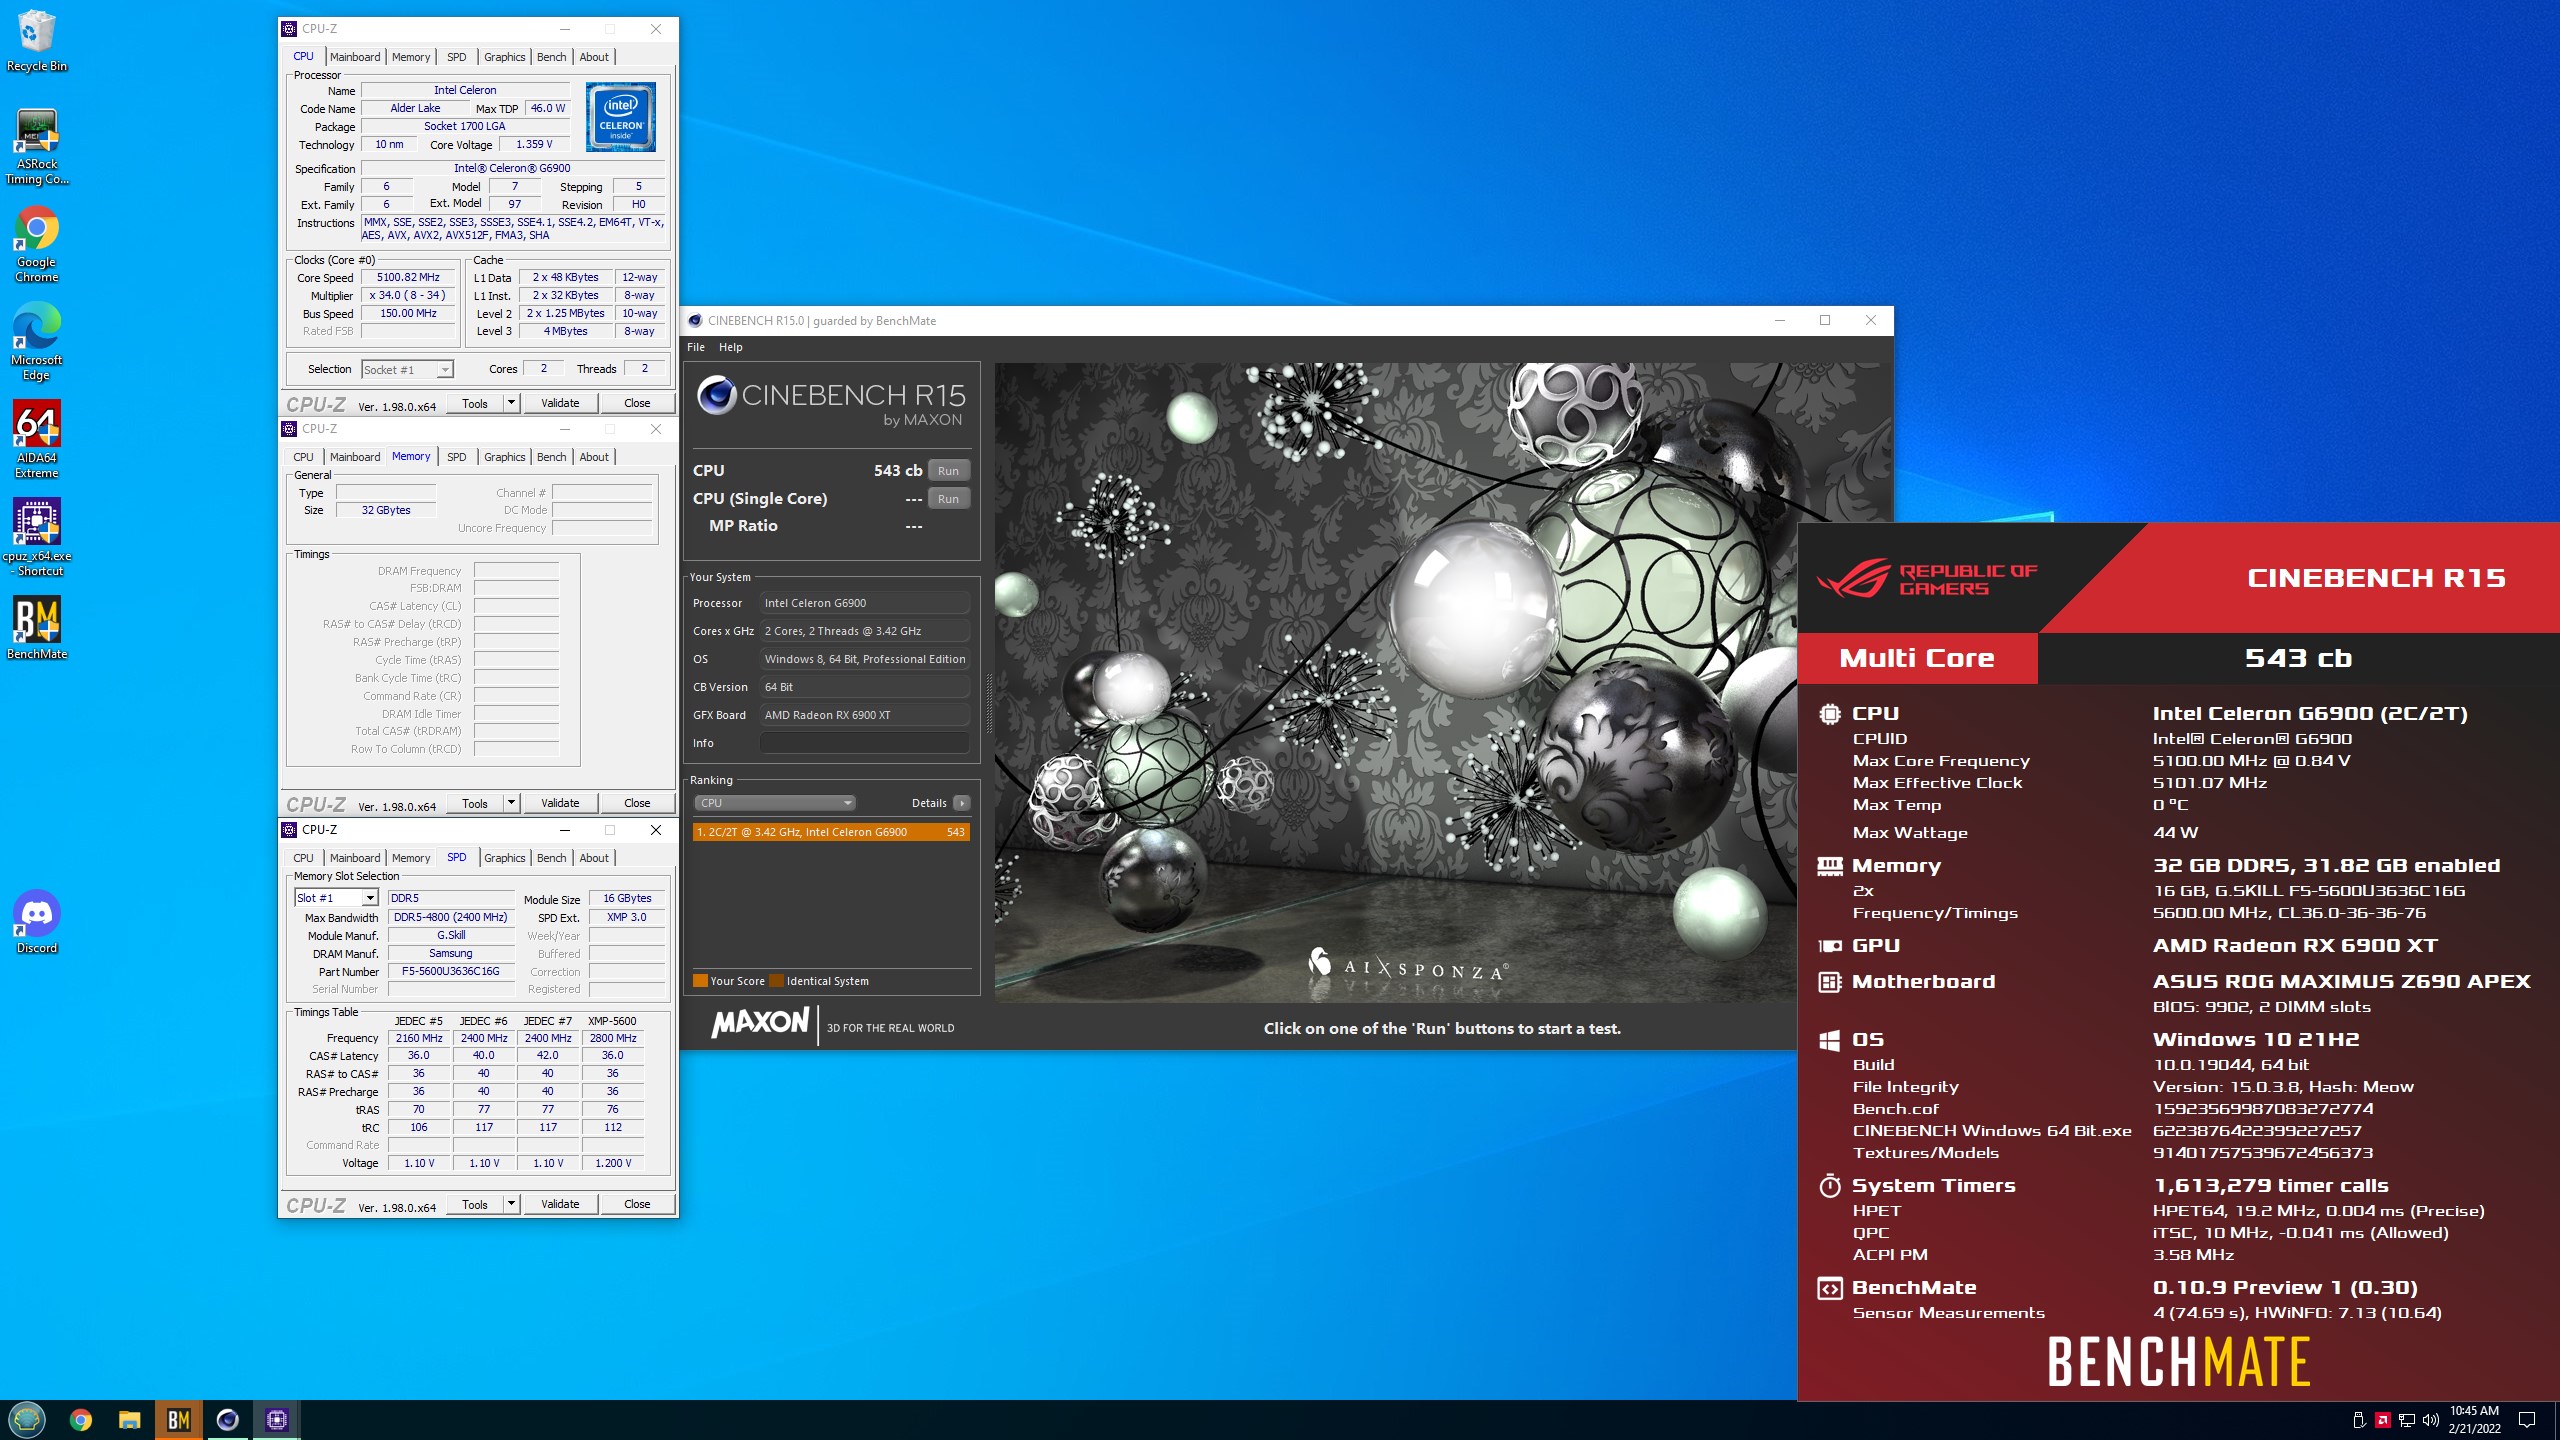Open the AIDA64 Extreme desktop icon
The image size is (2560, 1440).
[x=36, y=441]
